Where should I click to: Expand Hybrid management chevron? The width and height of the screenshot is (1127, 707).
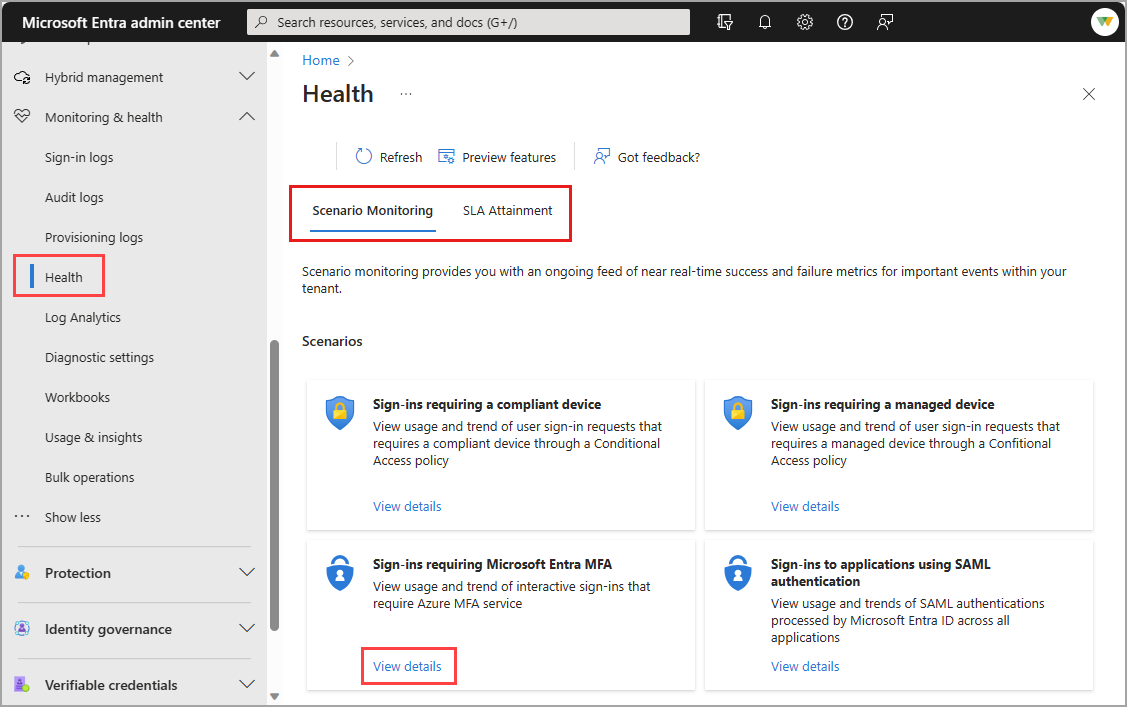247,76
